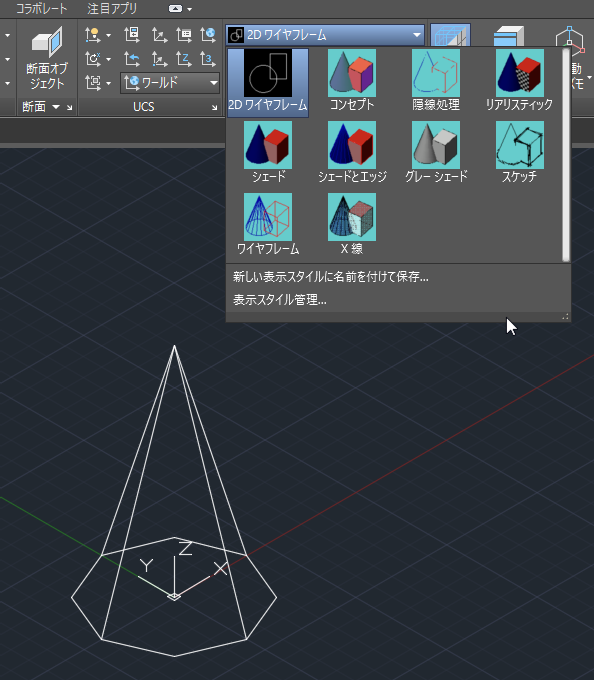Click the UCS origin icon
Image resolution: width=594 pixels, height=680 pixels.
point(159,59)
